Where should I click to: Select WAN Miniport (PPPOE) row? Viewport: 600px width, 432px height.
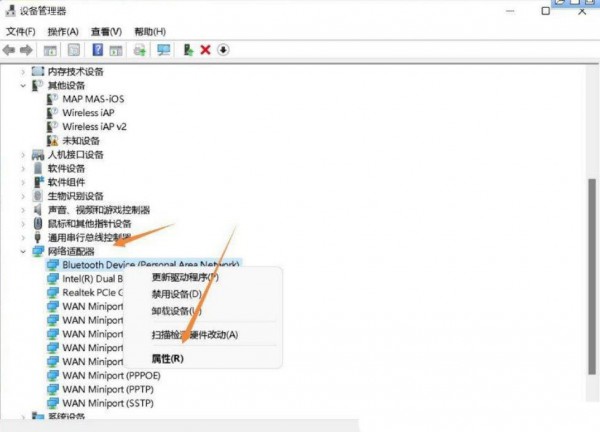coord(111,375)
